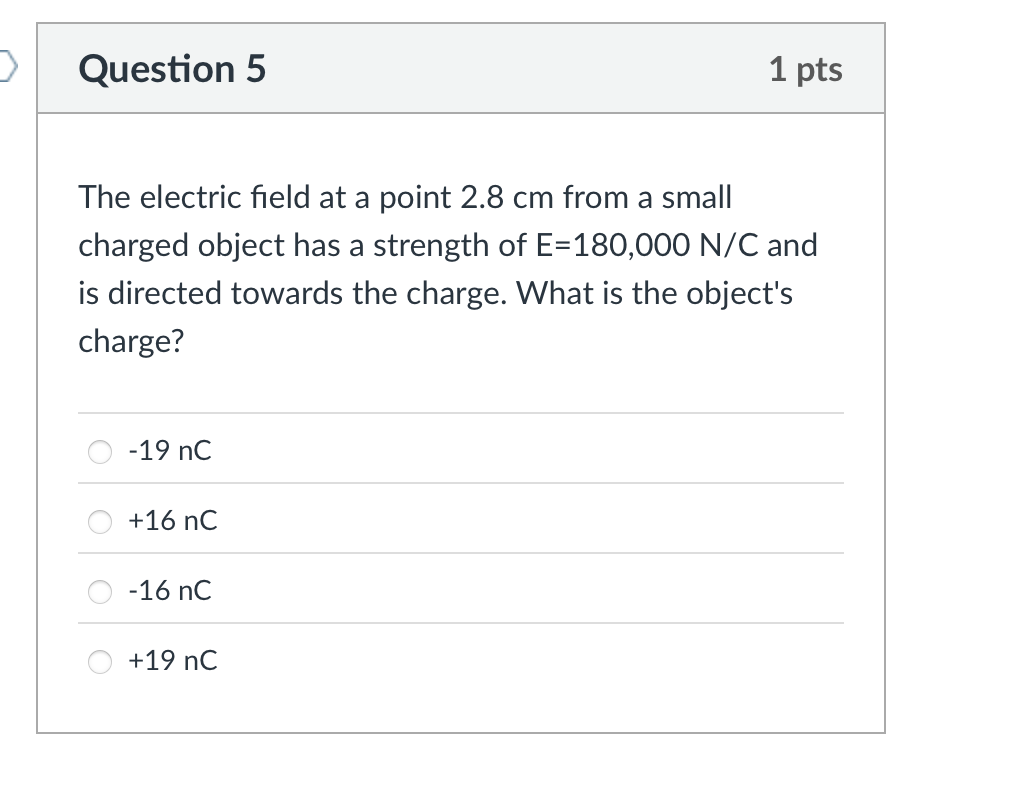Click the question header bar
This screenshot has height=806, width=1010.
pyautogui.click(x=500, y=68)
